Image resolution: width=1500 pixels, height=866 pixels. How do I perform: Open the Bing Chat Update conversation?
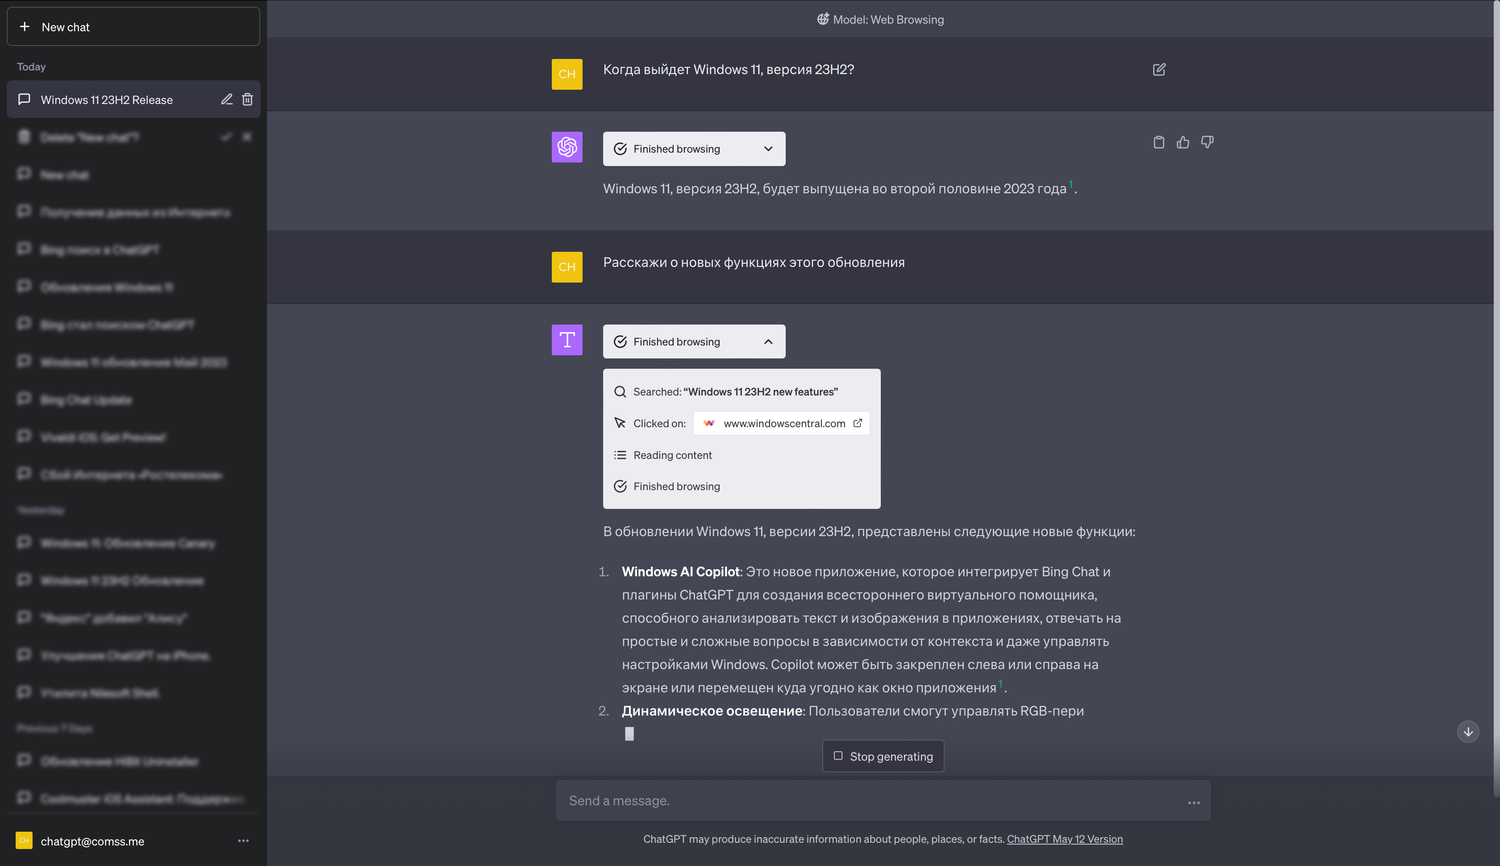tap(134, 399)
